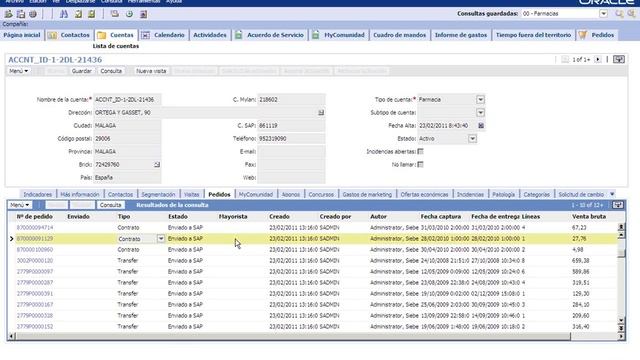Screen dimensions: 640x360
Task: Open the Fecha Alta calendar icon
Action: tap(481, 126)
